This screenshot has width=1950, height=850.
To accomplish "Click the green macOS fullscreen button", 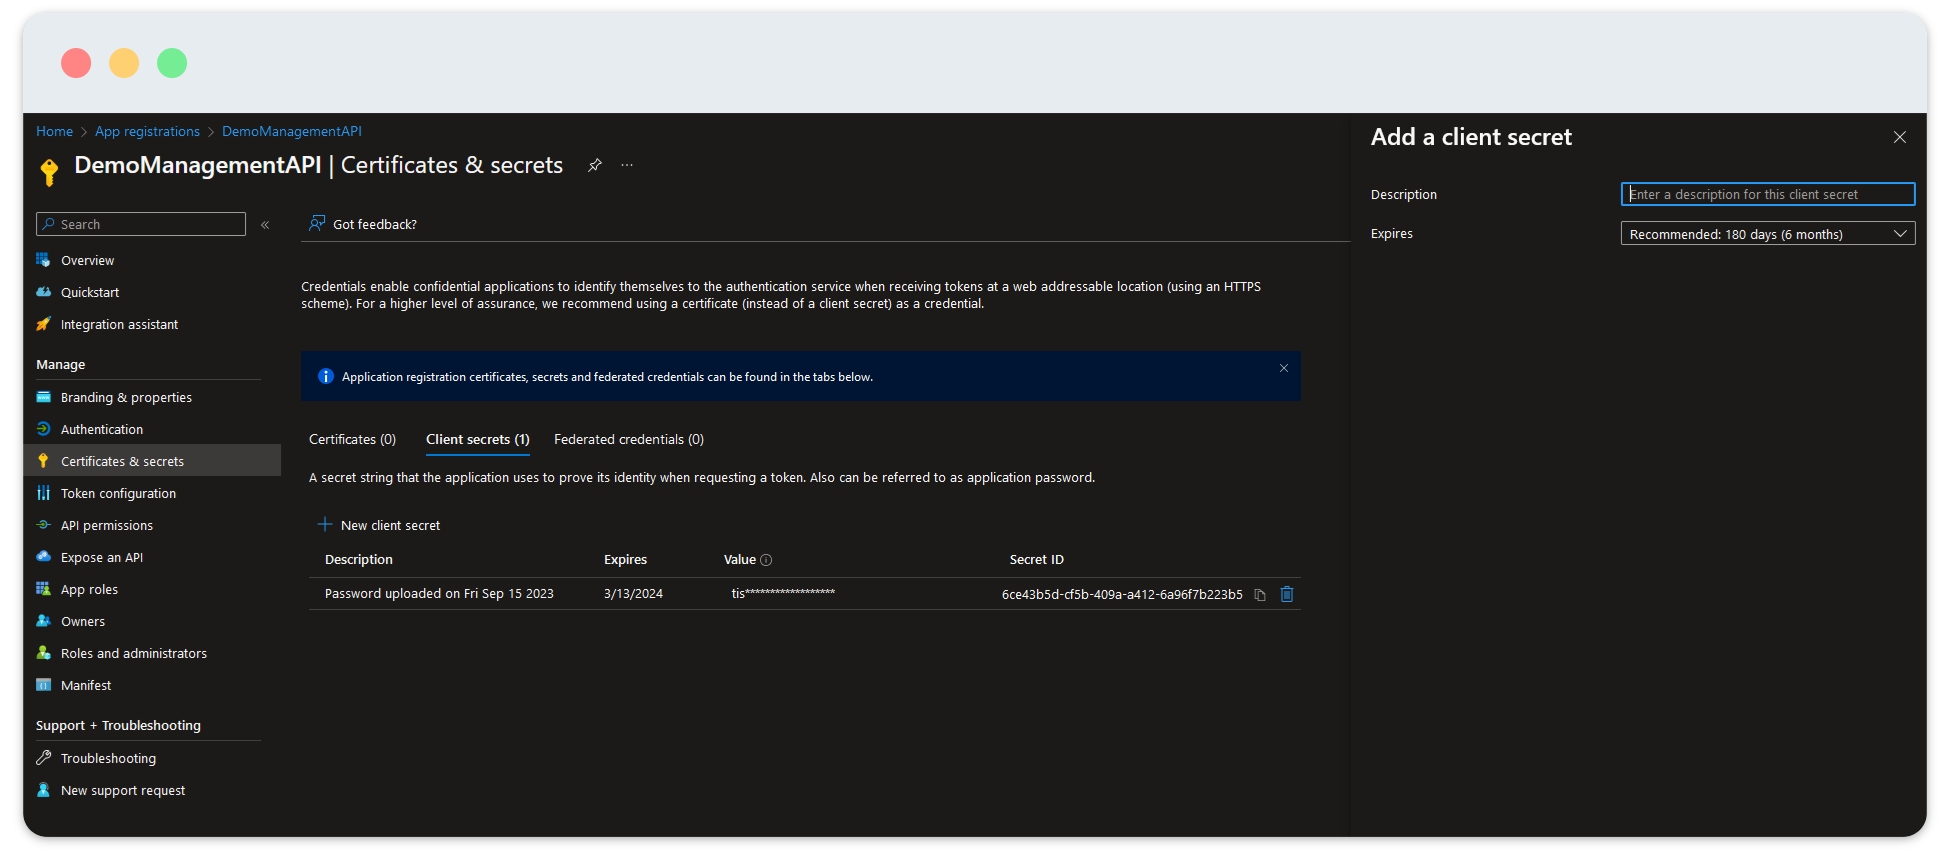I will click(172, 63).
